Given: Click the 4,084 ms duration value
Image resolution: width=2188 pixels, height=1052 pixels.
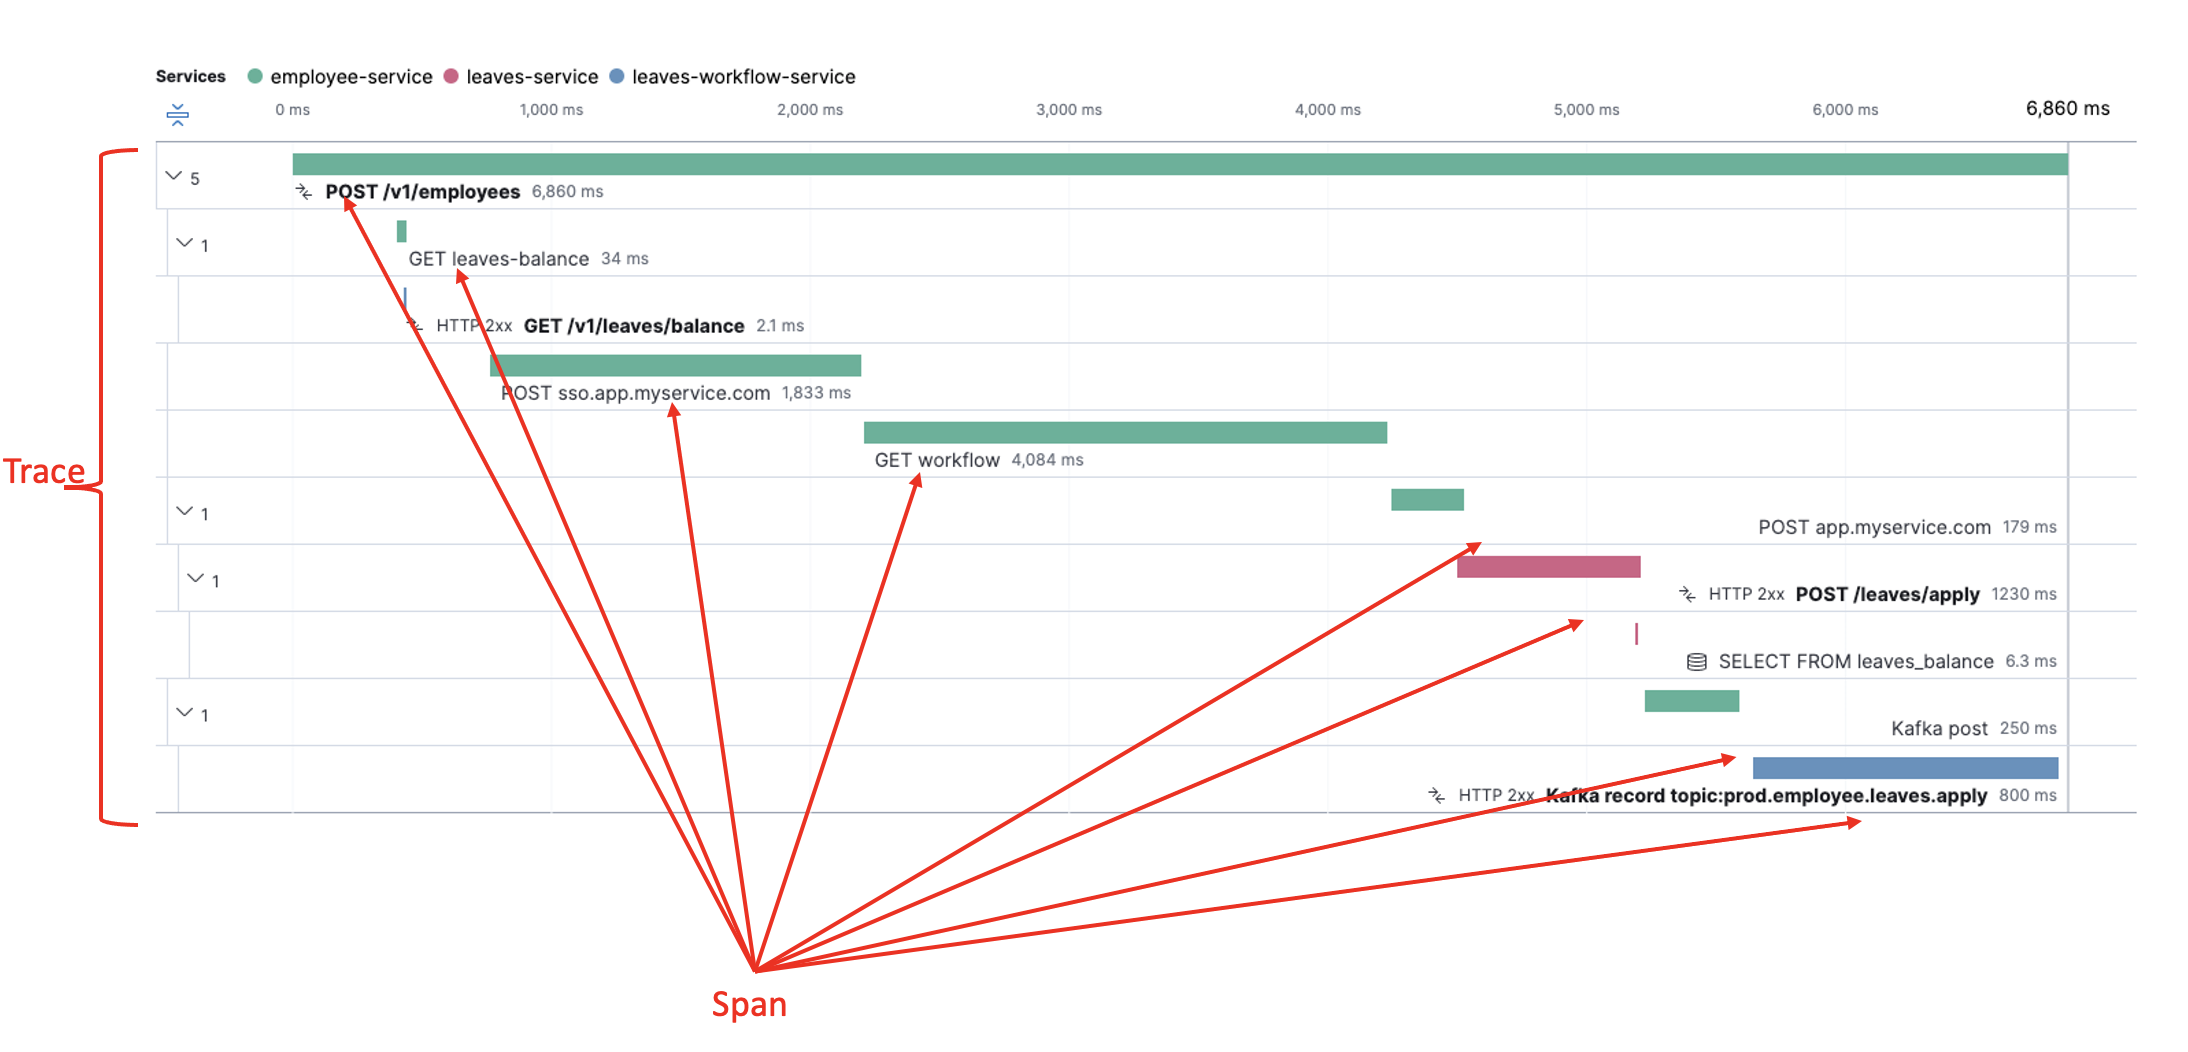Looking at the screenshot, I should click(1047, 460).
